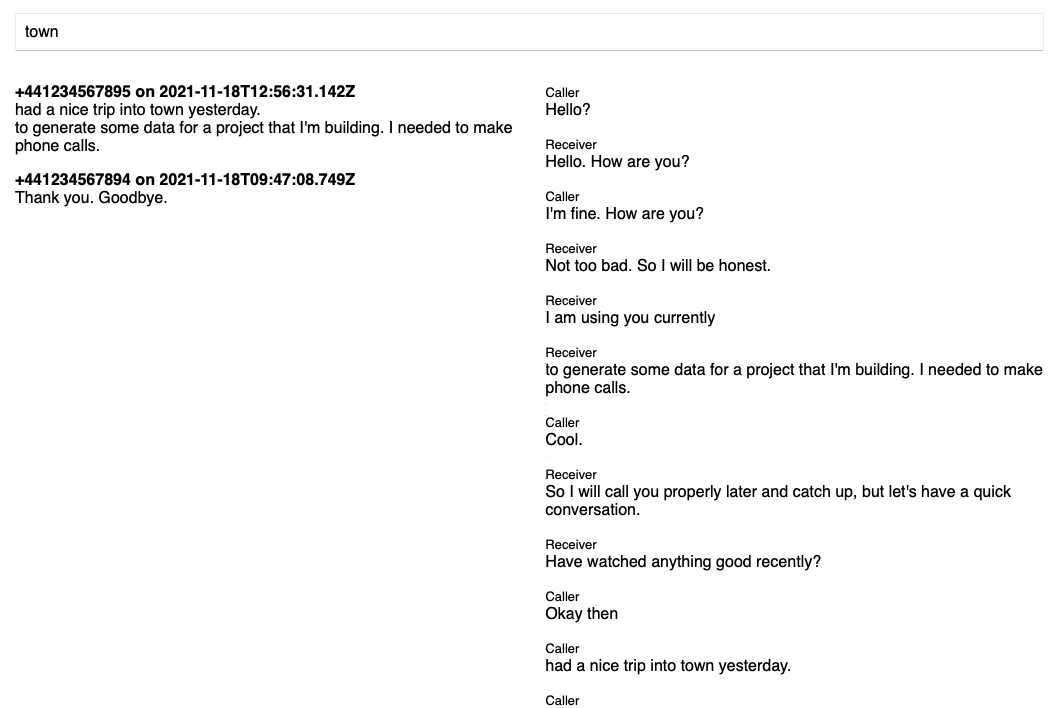Open the +441234567895 call result header

pyautogui.click(x=185, y=92)
